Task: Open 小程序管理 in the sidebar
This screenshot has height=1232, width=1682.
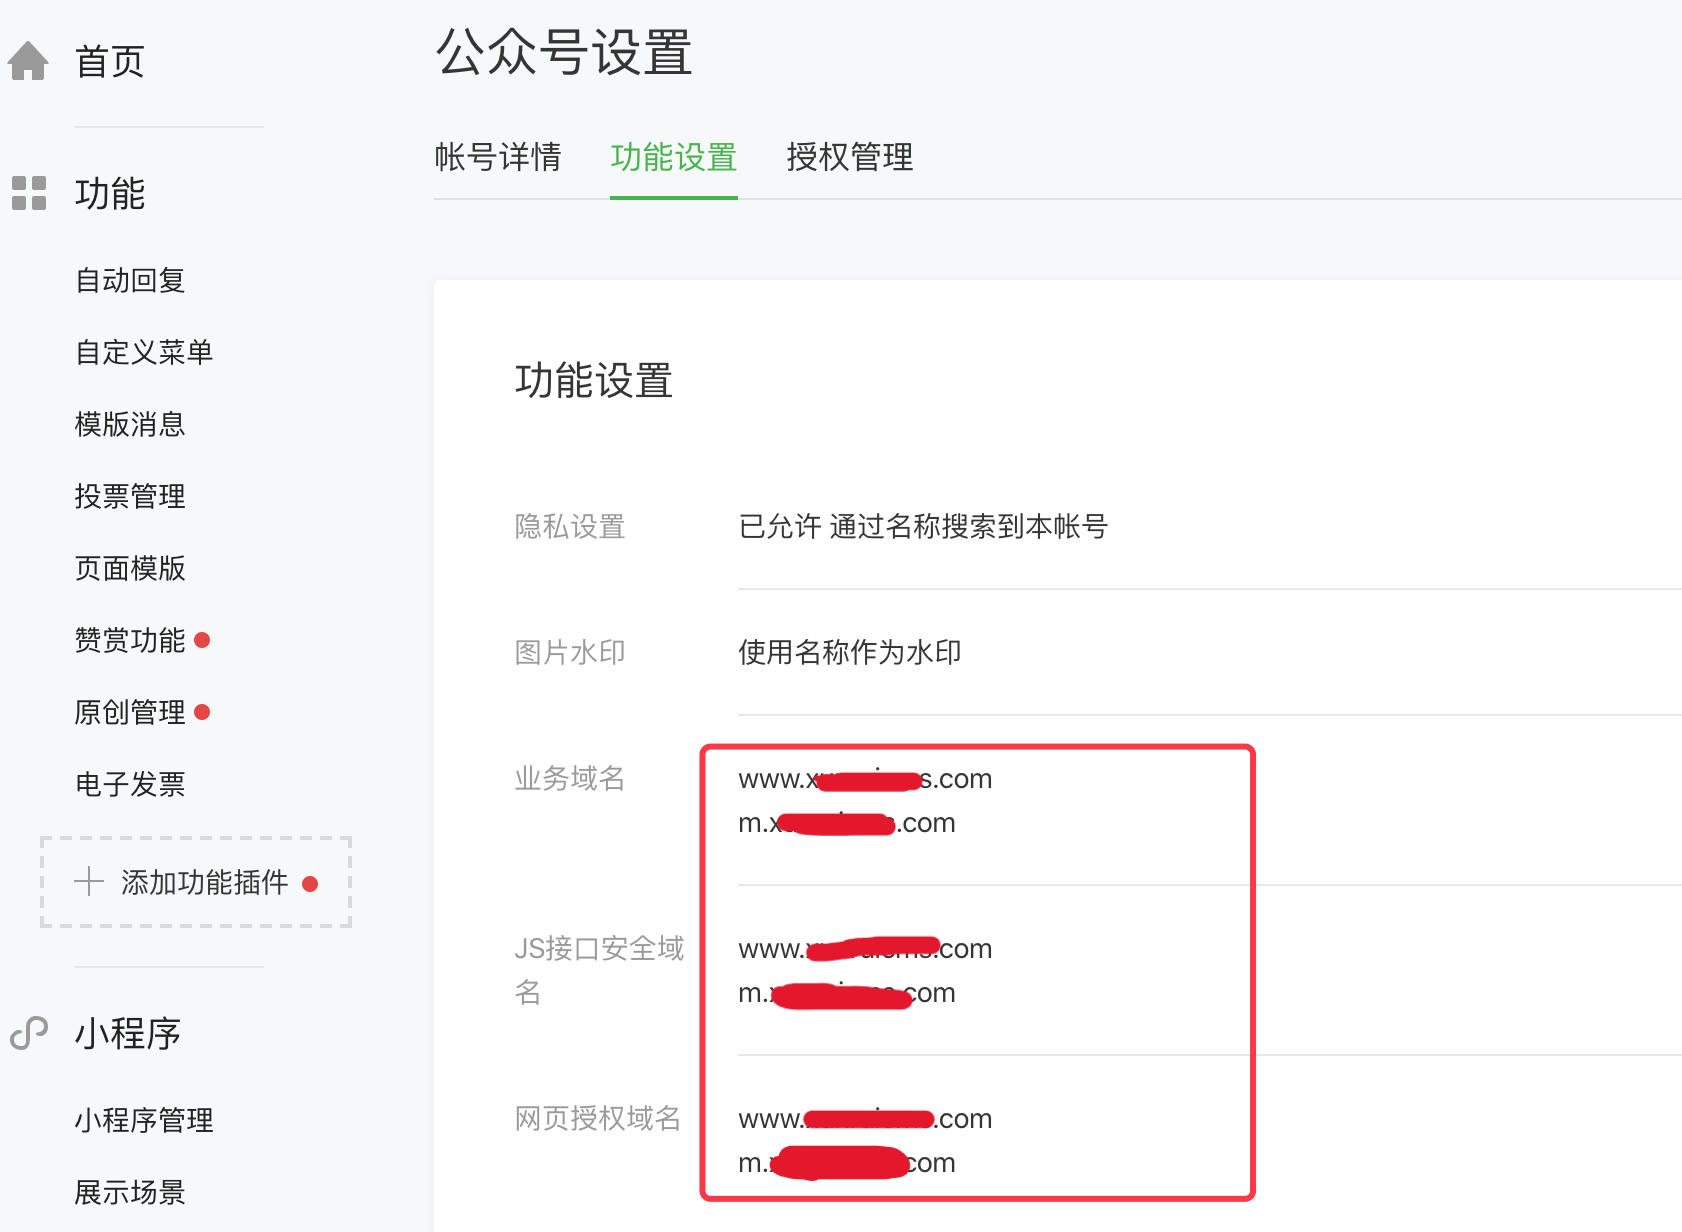Action: point(144,1120)
